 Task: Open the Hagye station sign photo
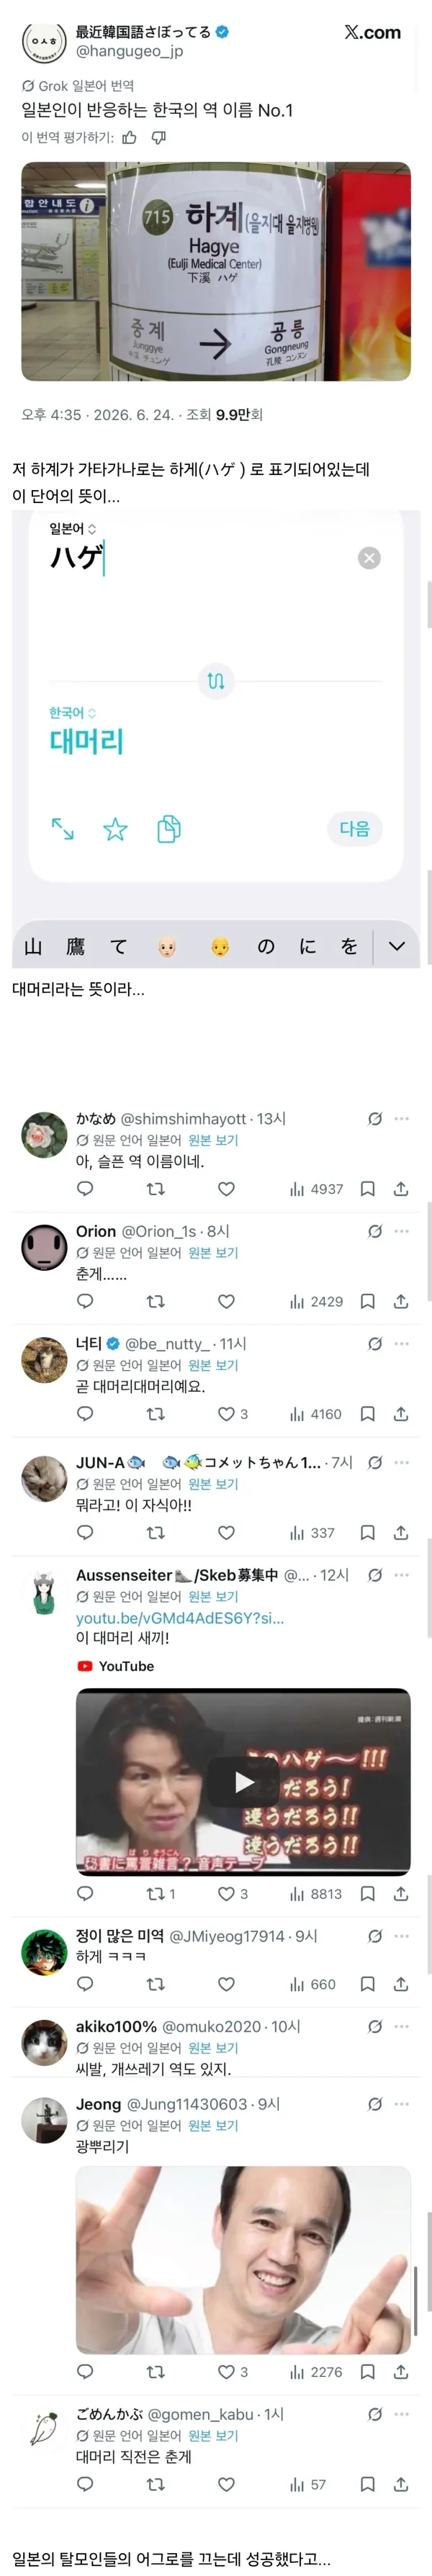[x=216, y=272]
